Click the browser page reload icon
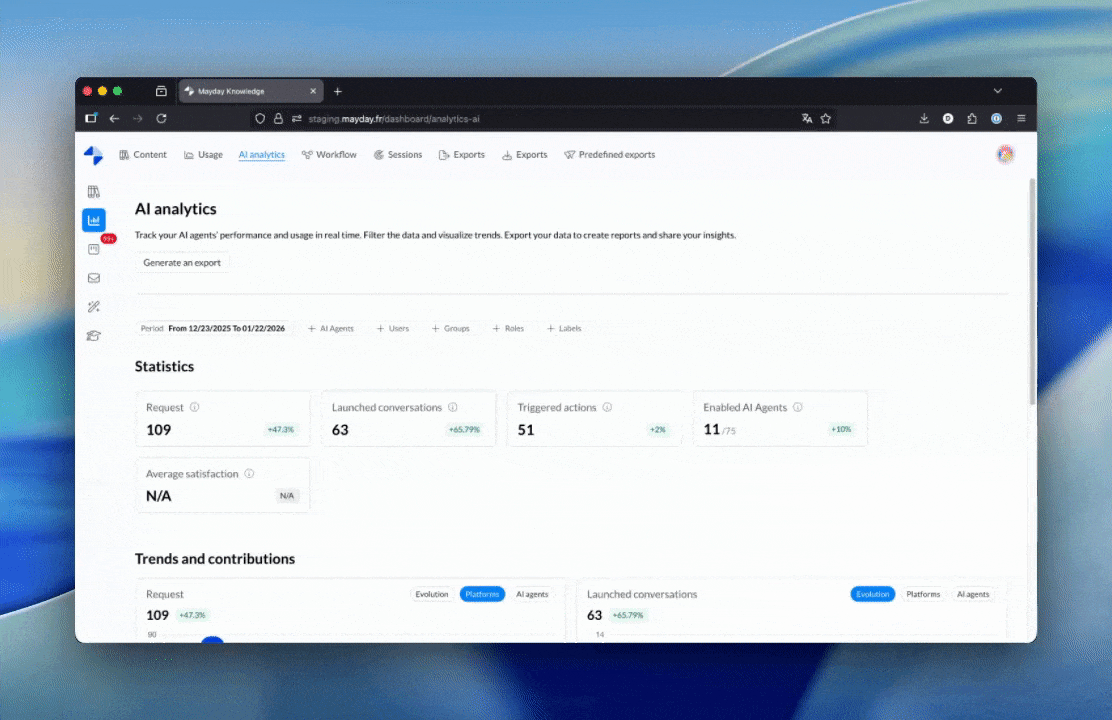1112x720 pixels. click(162, 118)
